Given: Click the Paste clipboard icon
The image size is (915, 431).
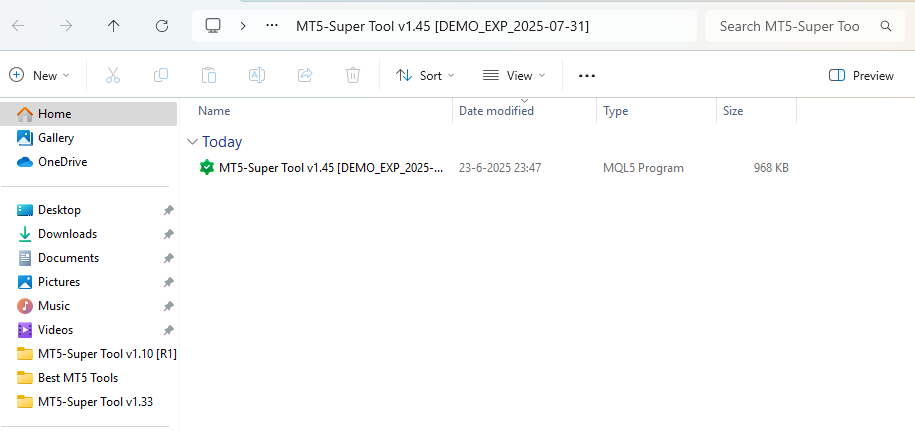Looking at the screenshot, I should coord(209,75).
